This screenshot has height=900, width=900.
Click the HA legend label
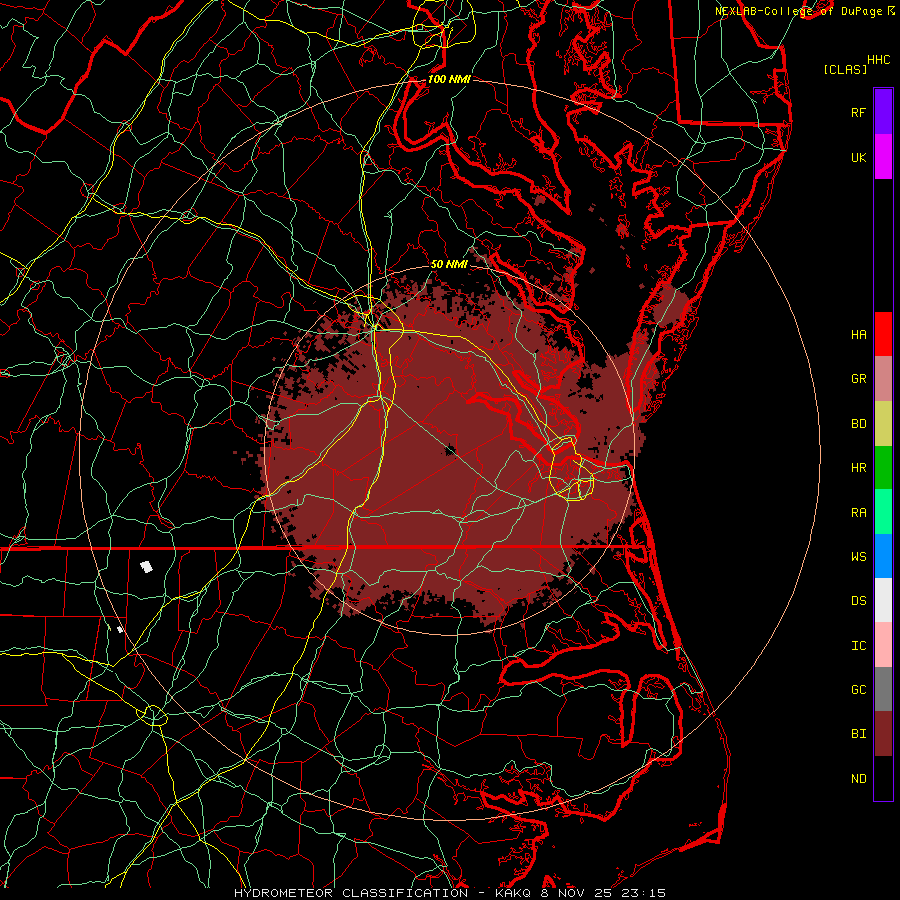click(x=858, y=334)
